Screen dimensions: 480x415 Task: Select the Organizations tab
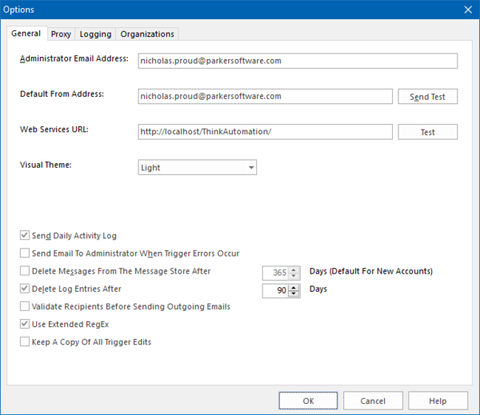(x=147, y=34)
